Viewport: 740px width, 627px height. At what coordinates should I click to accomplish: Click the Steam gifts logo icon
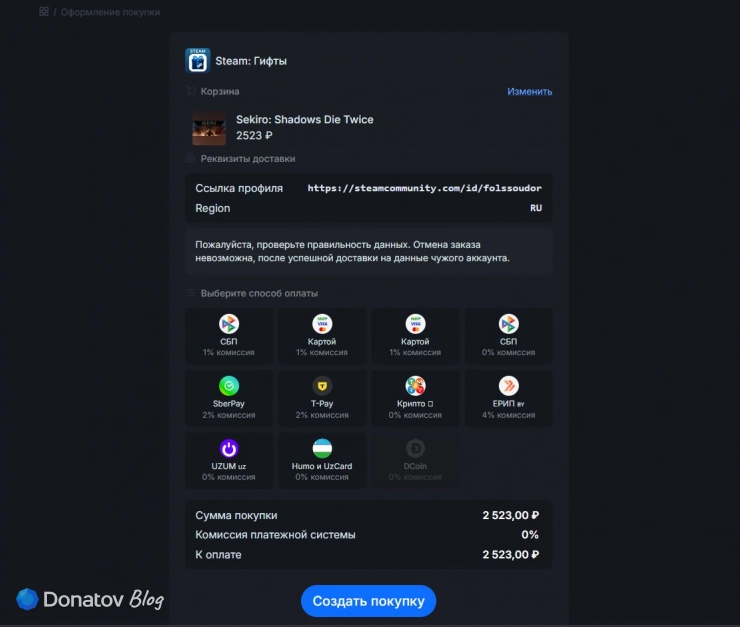pyautogui.click(x=198, y=60)
